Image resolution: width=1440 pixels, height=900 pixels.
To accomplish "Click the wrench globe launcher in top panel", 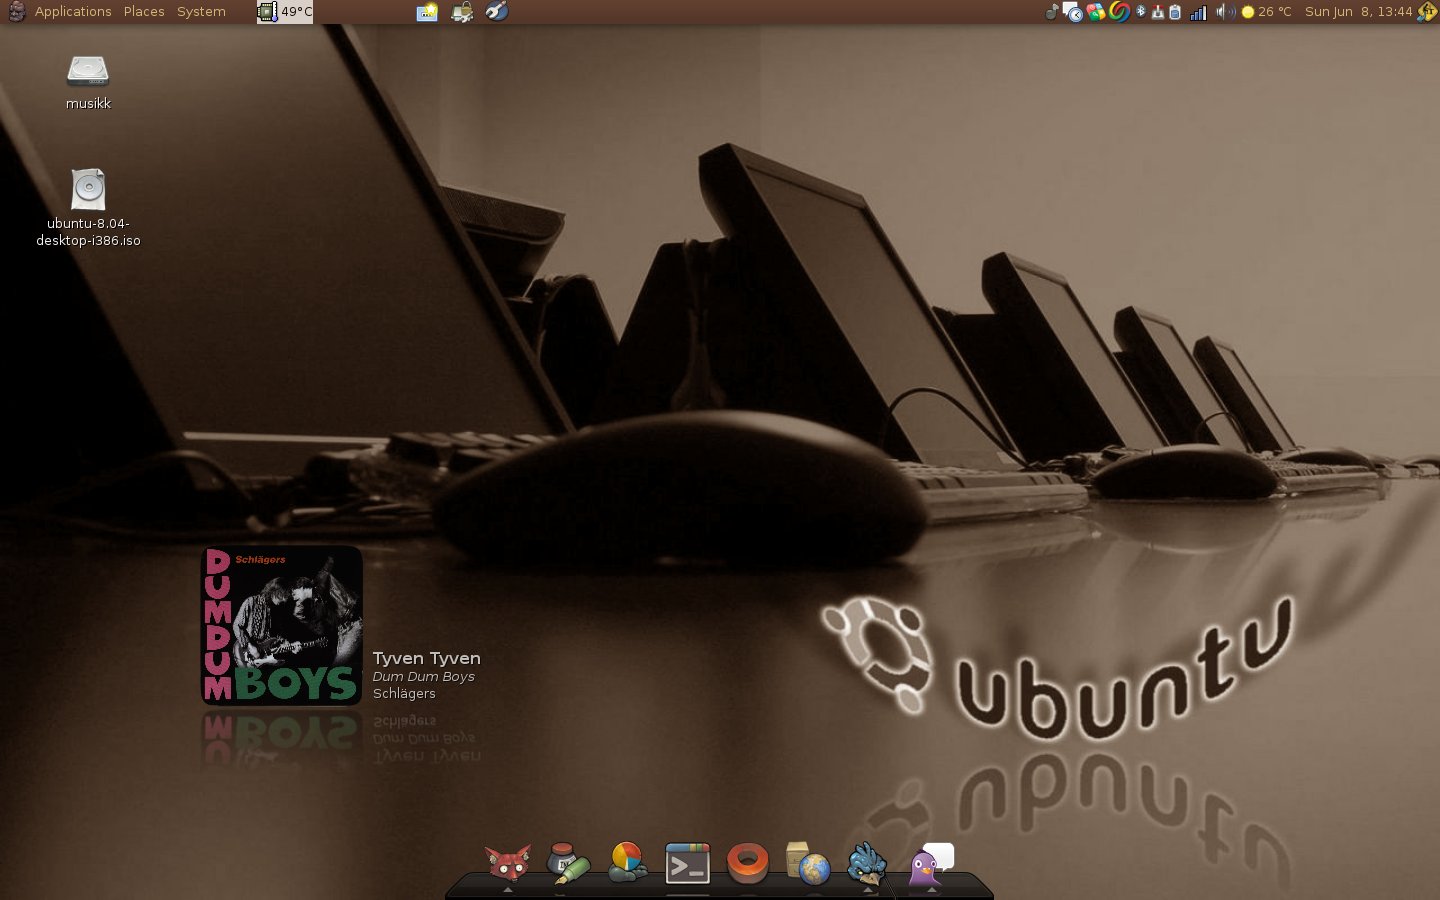I will 497,12.
